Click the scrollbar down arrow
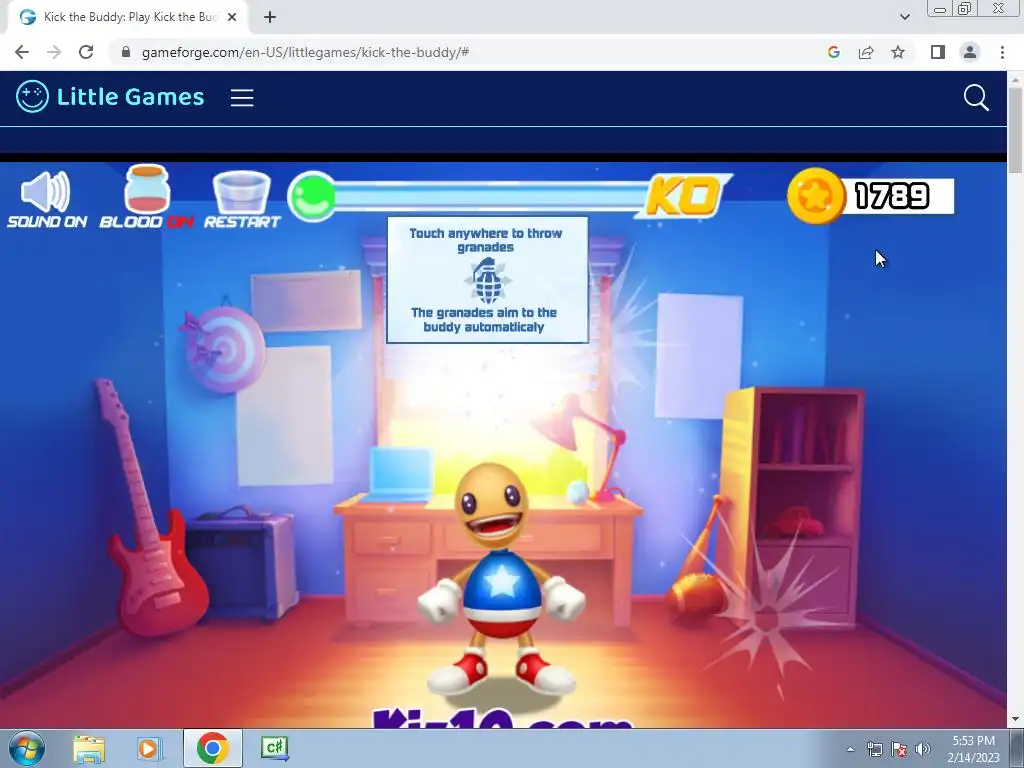 (1015, 719)
